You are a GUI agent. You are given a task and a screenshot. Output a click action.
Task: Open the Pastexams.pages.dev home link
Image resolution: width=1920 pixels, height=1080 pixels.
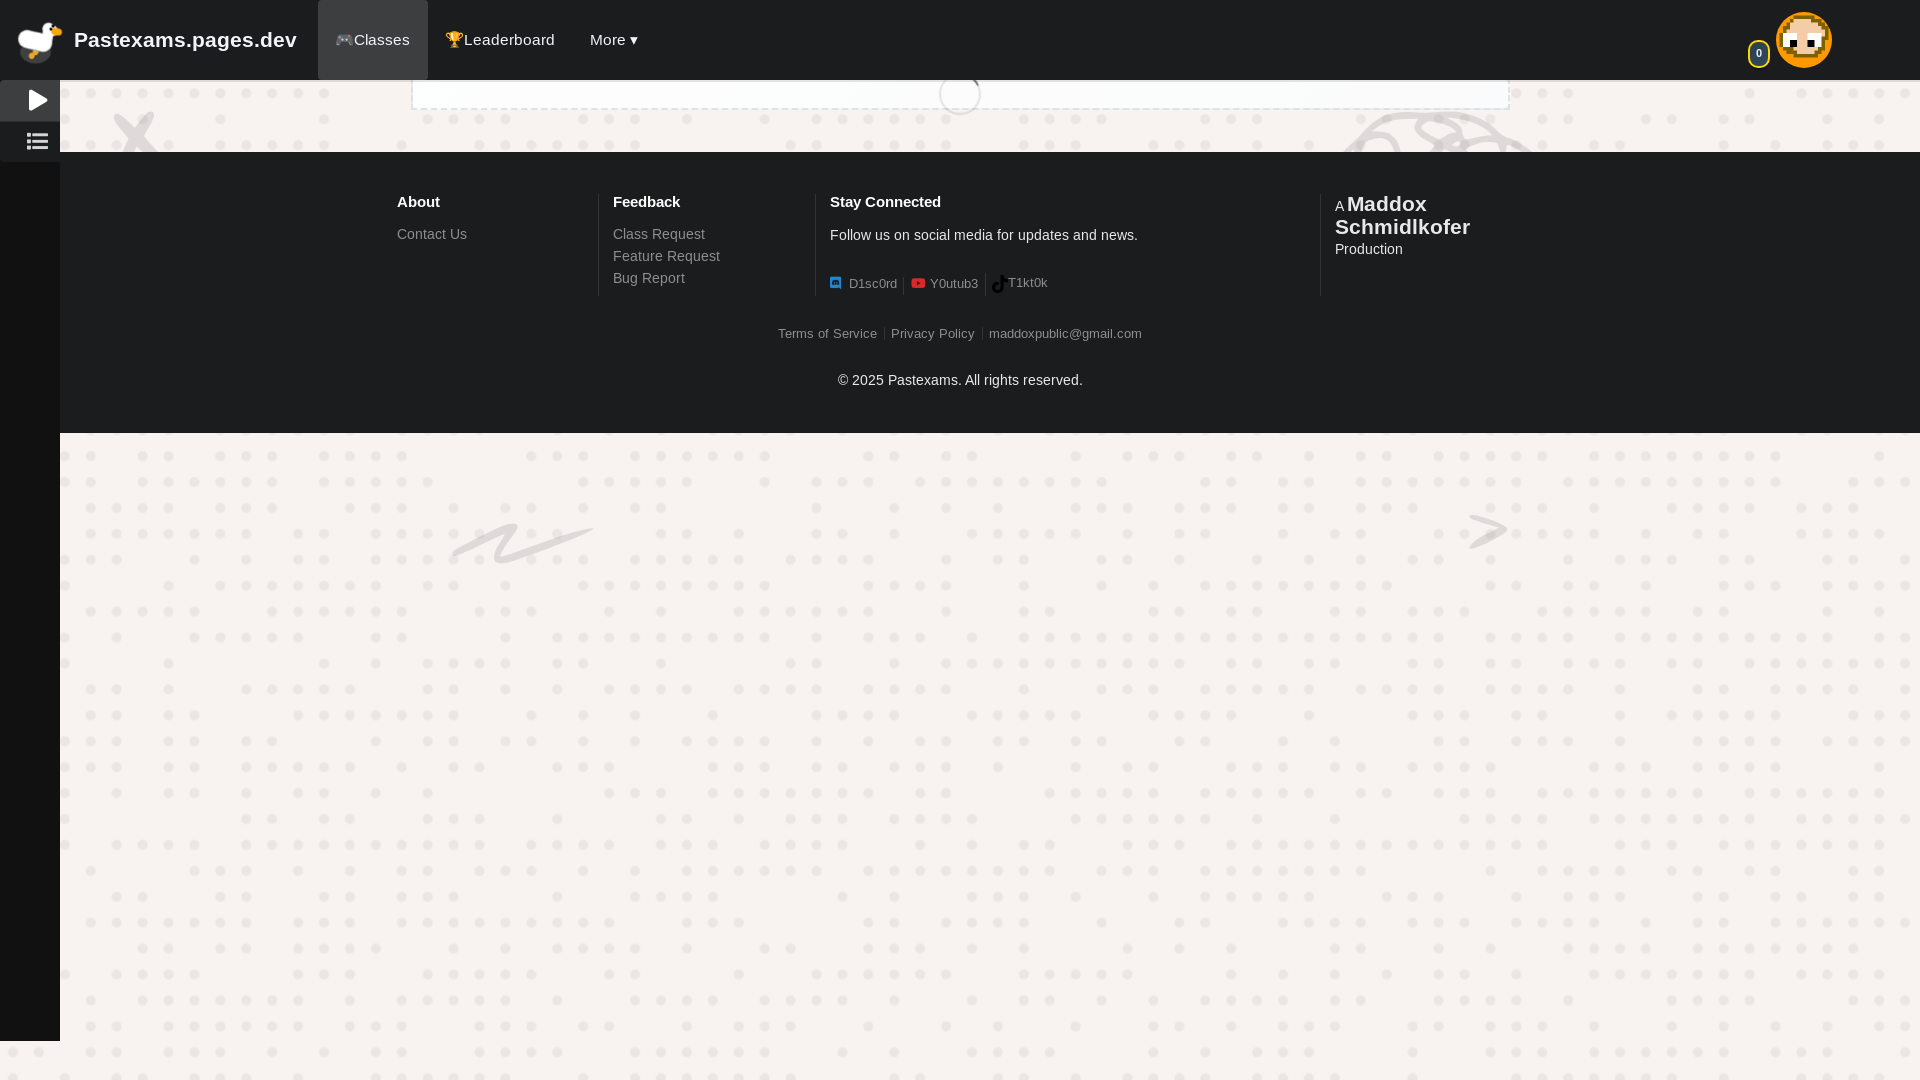(x=185, y=40)
